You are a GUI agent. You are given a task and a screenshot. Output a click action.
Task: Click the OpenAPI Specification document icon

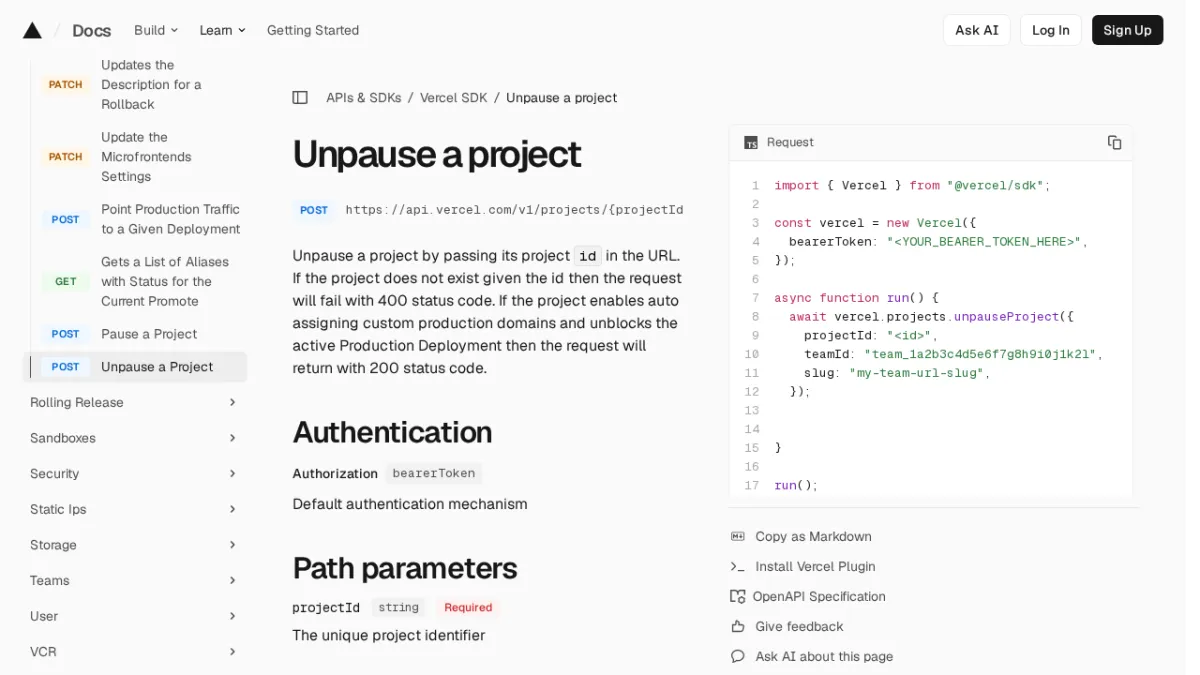tap(738, 596)
